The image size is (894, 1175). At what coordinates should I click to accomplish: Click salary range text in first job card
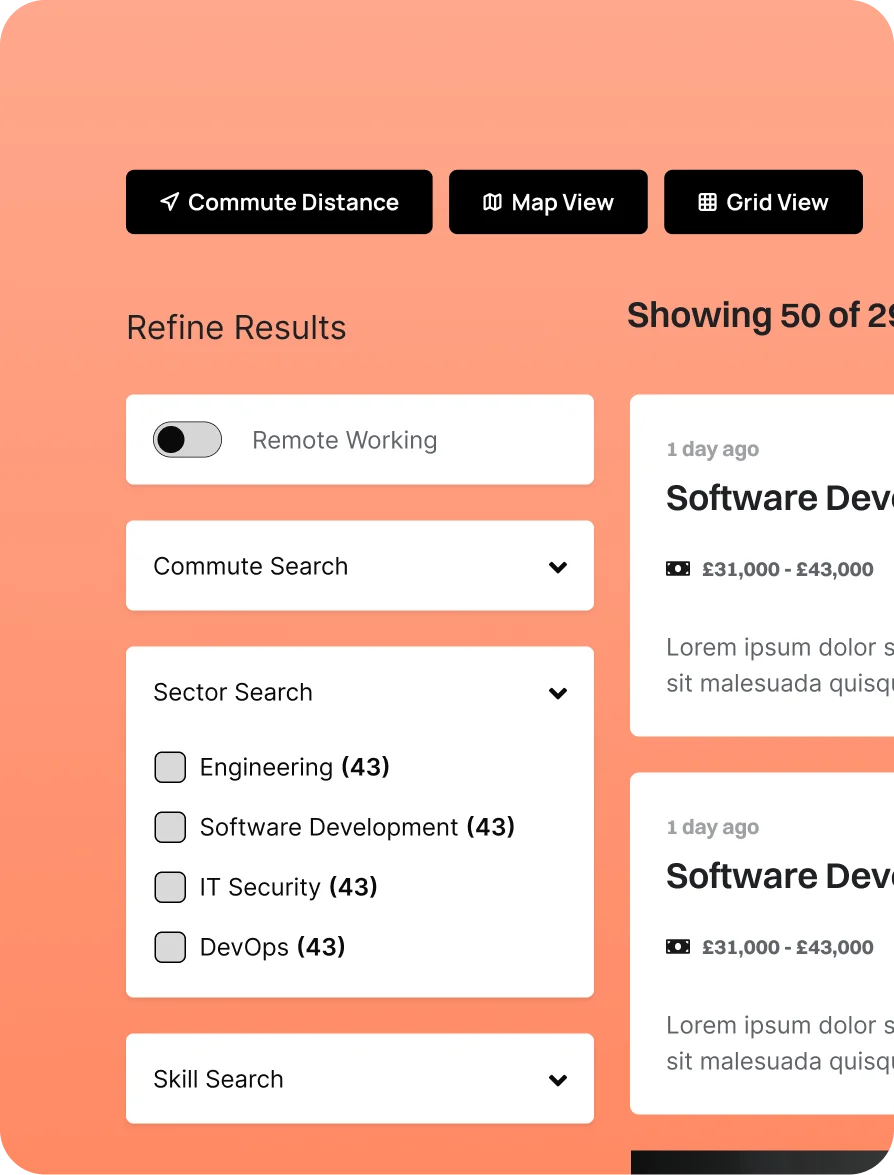tap(787, 569)
